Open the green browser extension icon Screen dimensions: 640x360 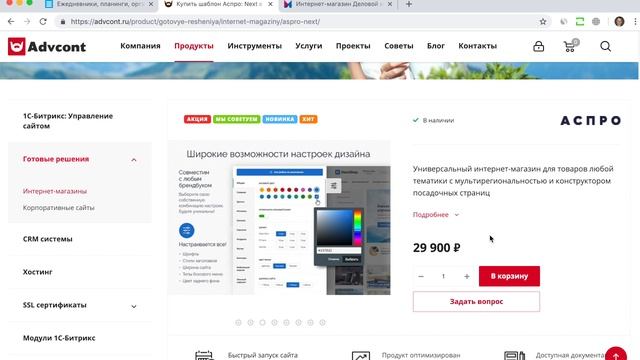click(x=580, y=22)
